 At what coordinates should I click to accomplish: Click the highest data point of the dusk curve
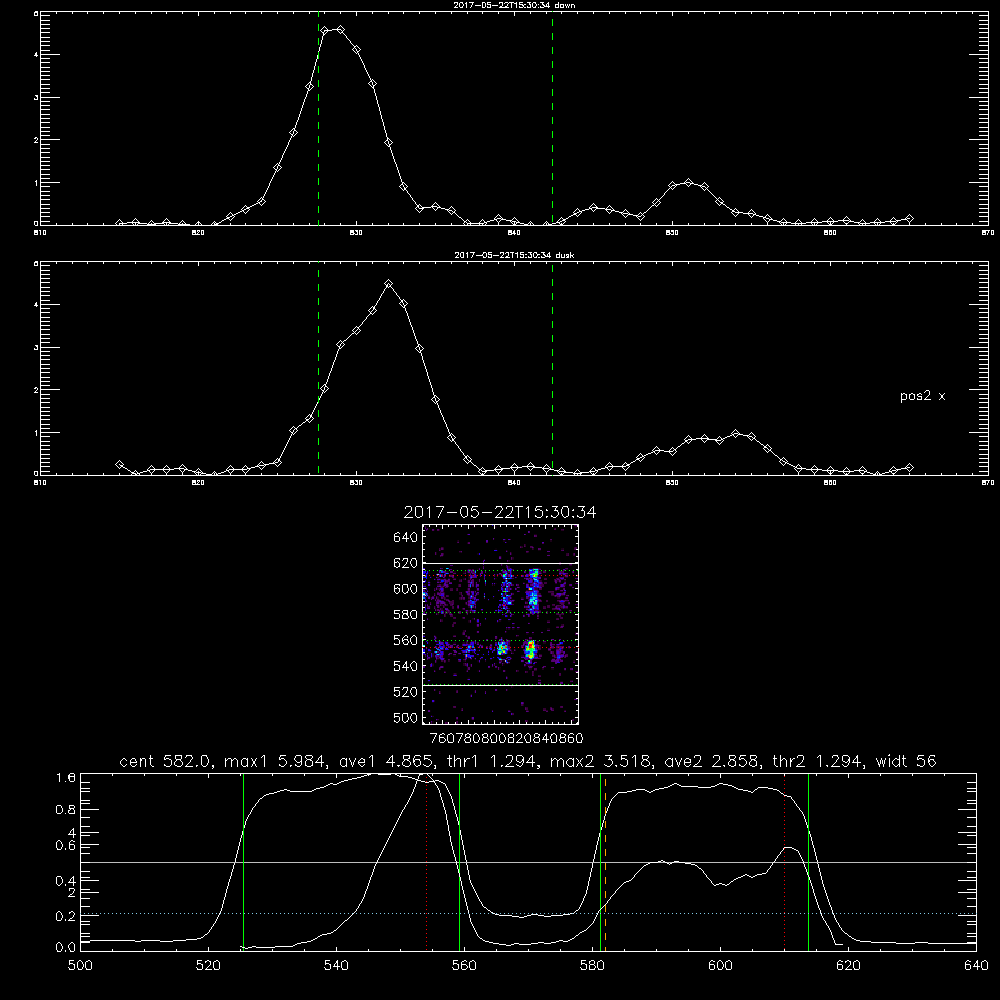pyautogui.click(x=388, y=283)
